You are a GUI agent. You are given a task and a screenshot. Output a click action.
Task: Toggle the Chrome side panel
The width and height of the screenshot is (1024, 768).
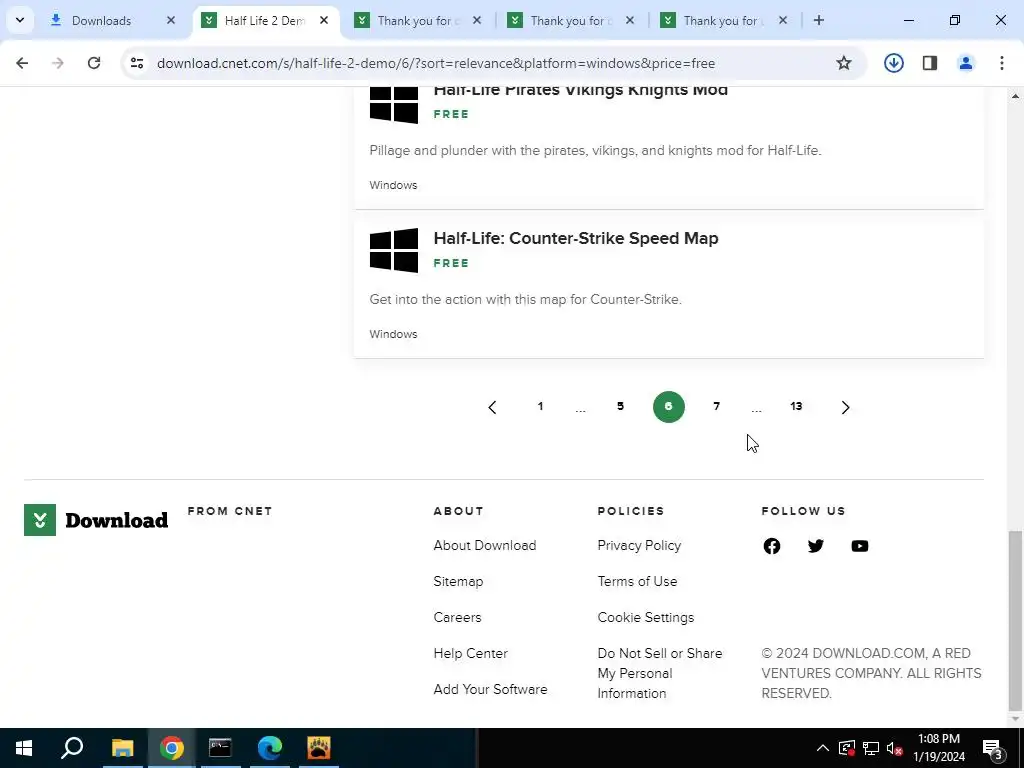[x=930, y=63]
